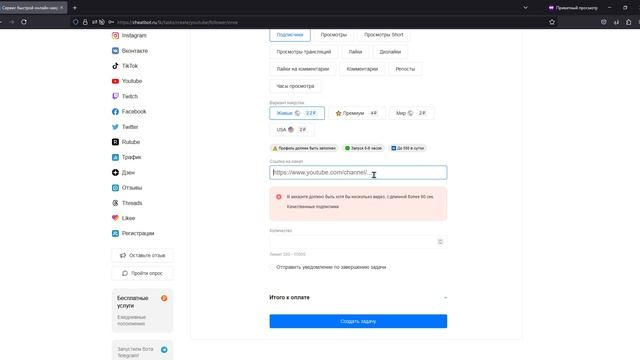Reload the page with refresh icon
This screenshot has height=360, width=640.
tap(24, 22)
